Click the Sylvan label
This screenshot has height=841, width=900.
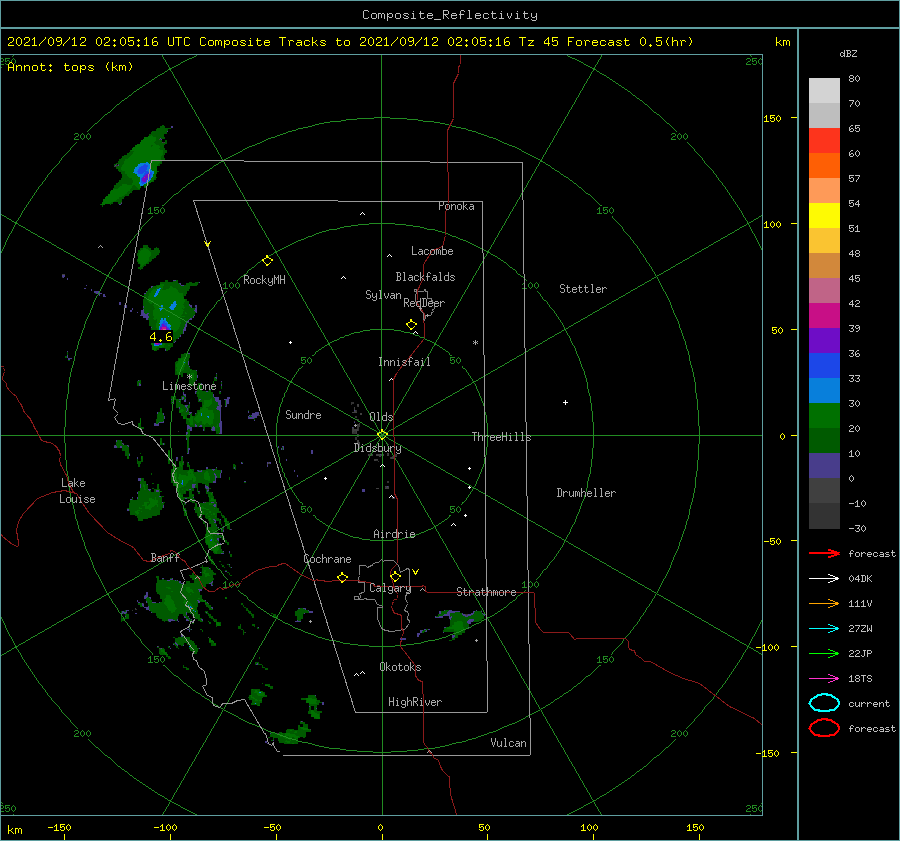tap(383, 295)
